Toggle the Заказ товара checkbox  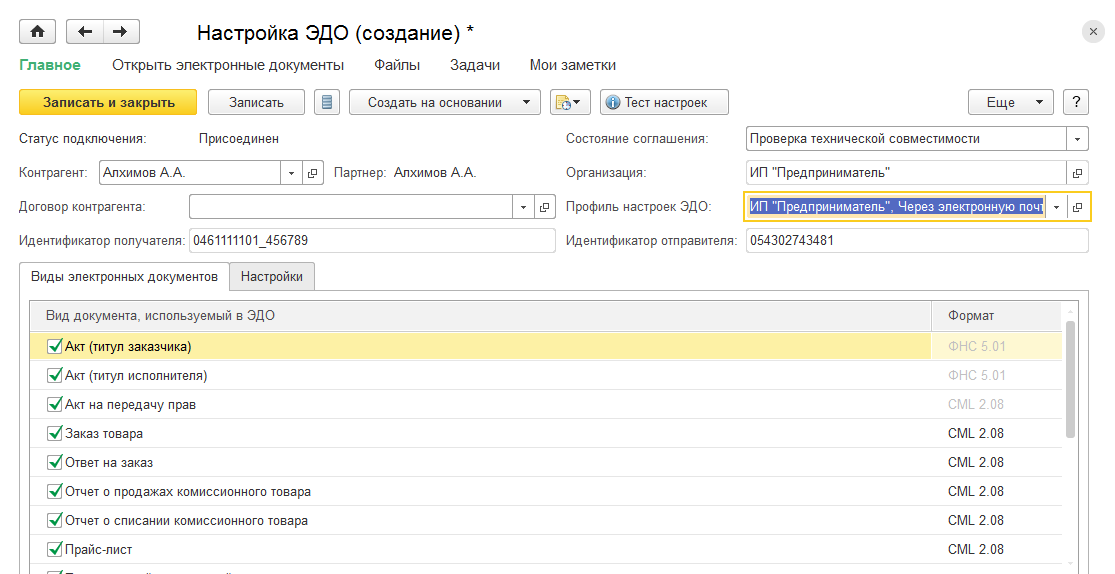(x=55, y=434)
